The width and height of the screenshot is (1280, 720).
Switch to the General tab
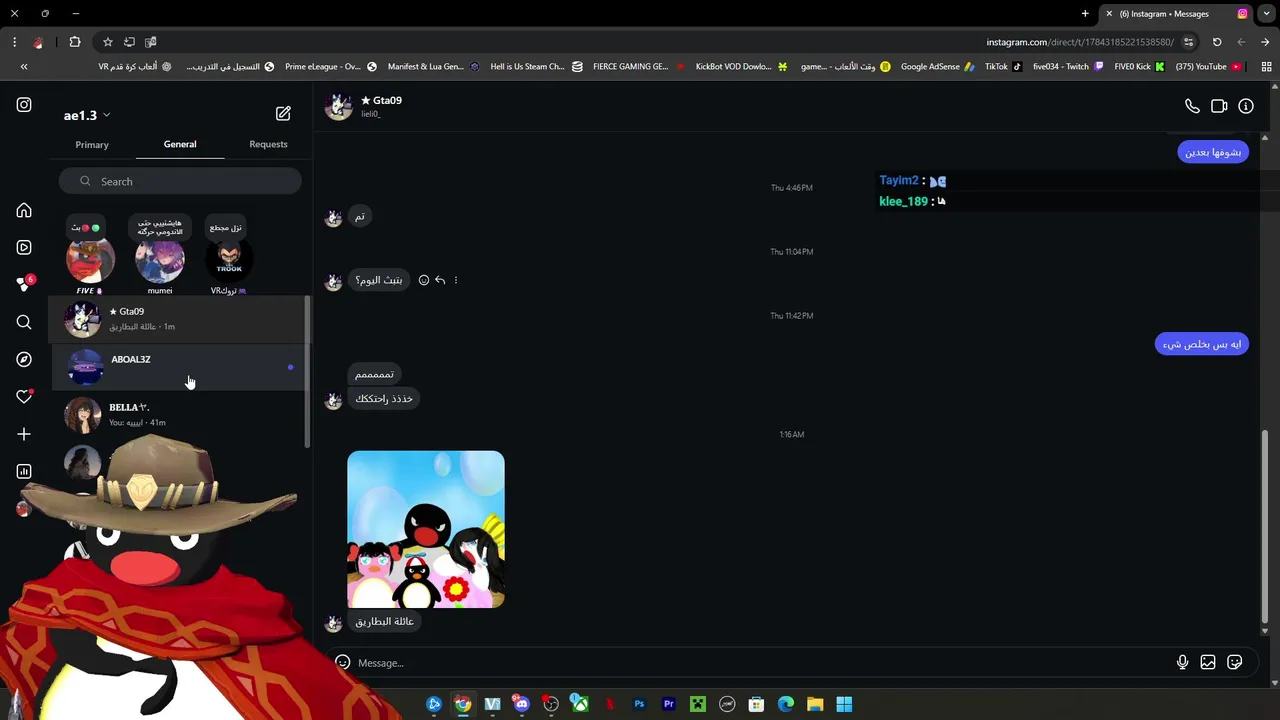click(x=180, y=144)
